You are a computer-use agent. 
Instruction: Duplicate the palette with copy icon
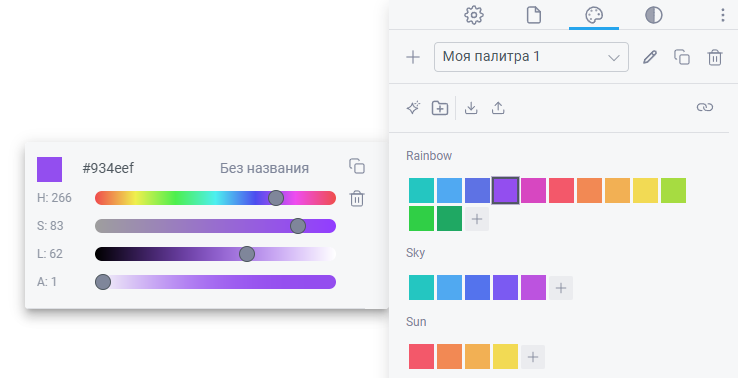[x=682, y=57]
